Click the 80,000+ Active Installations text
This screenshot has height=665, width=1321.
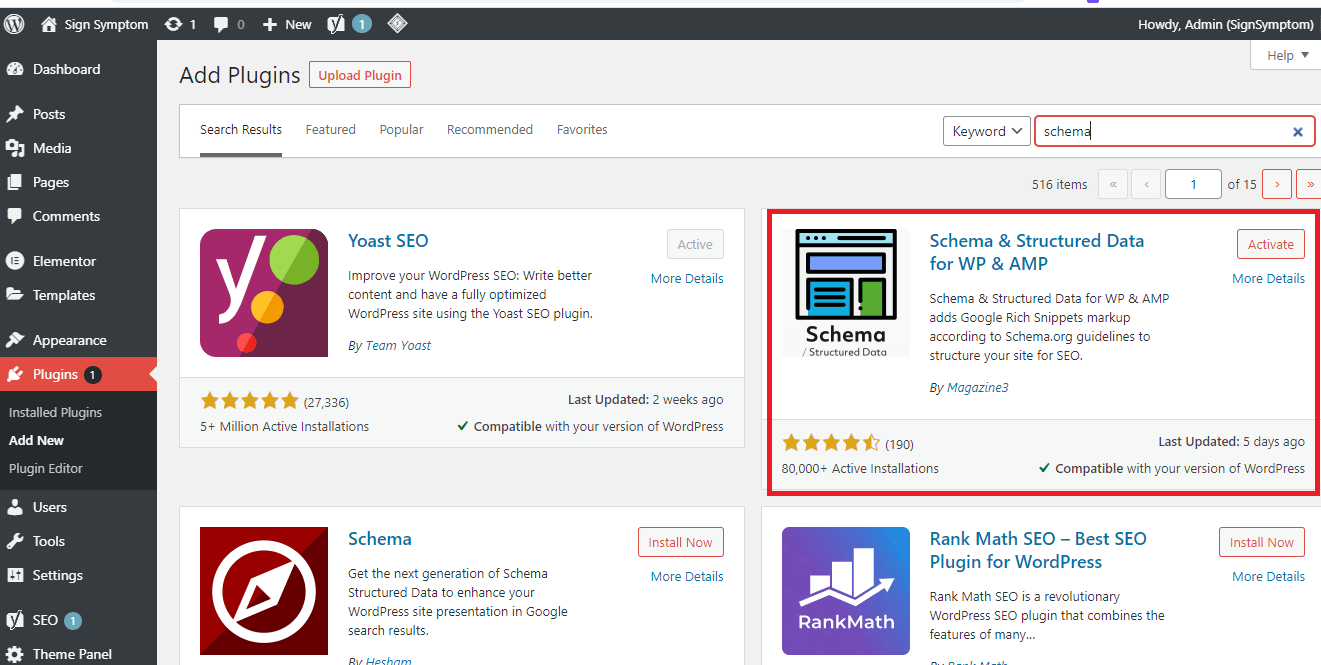pos(860,468)
